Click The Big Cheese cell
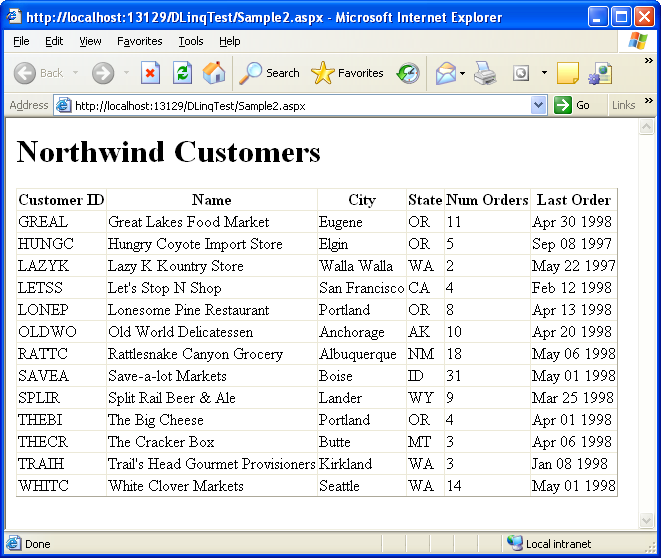 (212, 420)
